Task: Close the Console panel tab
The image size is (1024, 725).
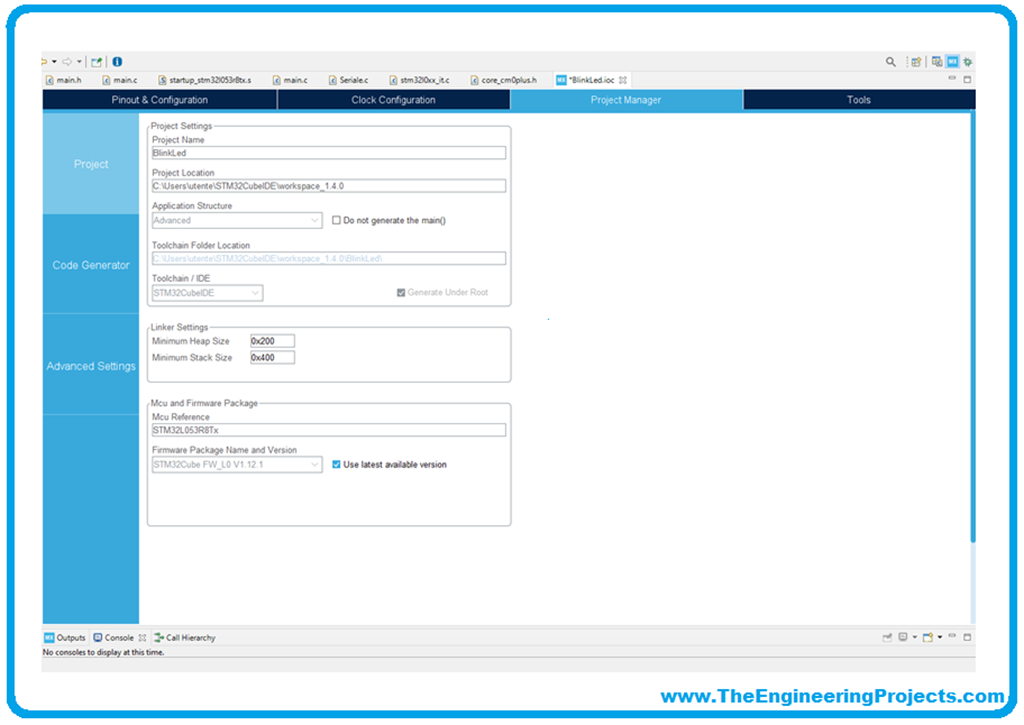Action: [142, 637]
